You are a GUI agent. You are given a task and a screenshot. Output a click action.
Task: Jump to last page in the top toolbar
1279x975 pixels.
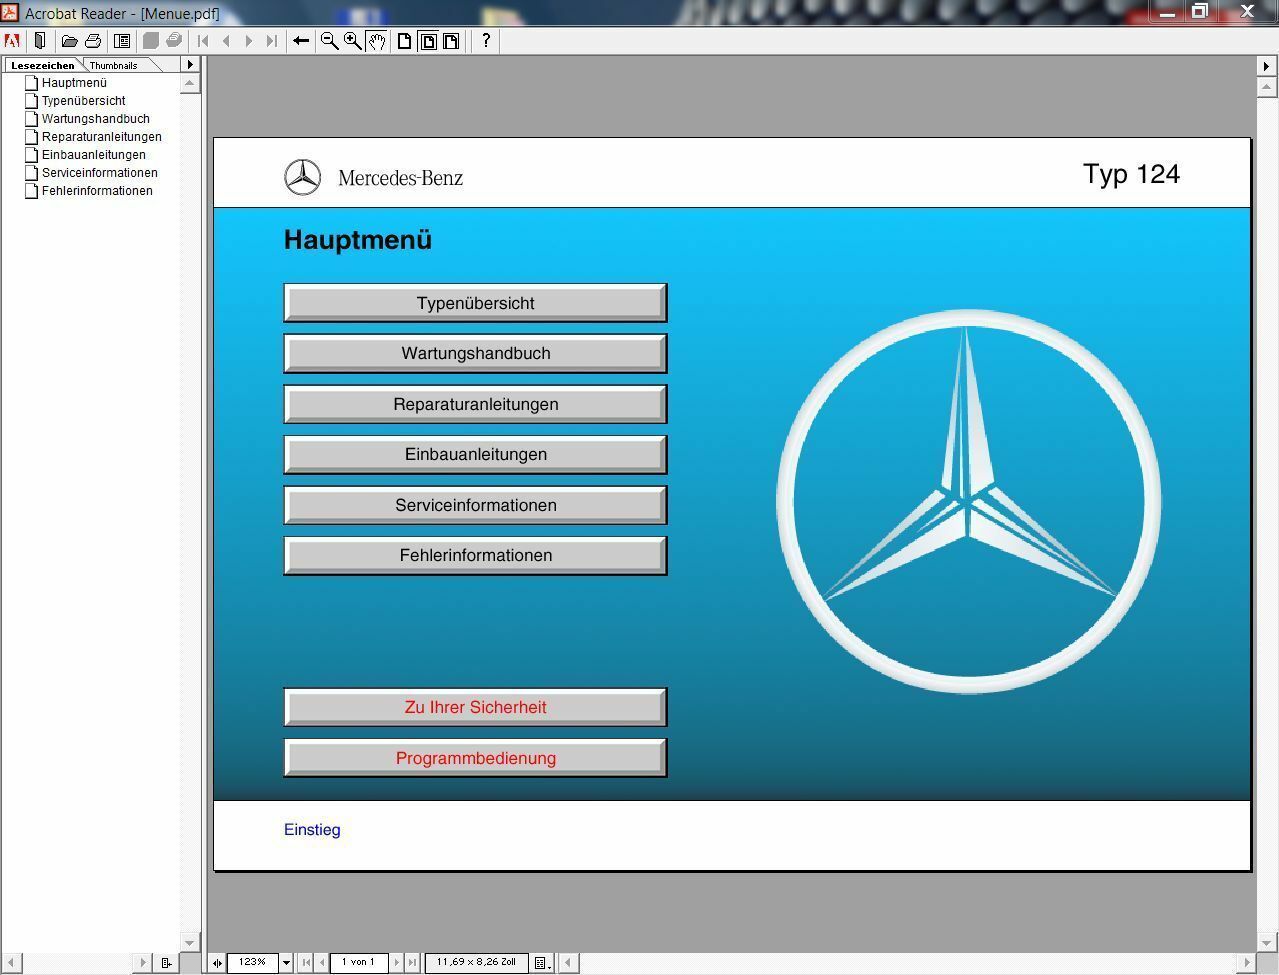click(x=271, y=41)
